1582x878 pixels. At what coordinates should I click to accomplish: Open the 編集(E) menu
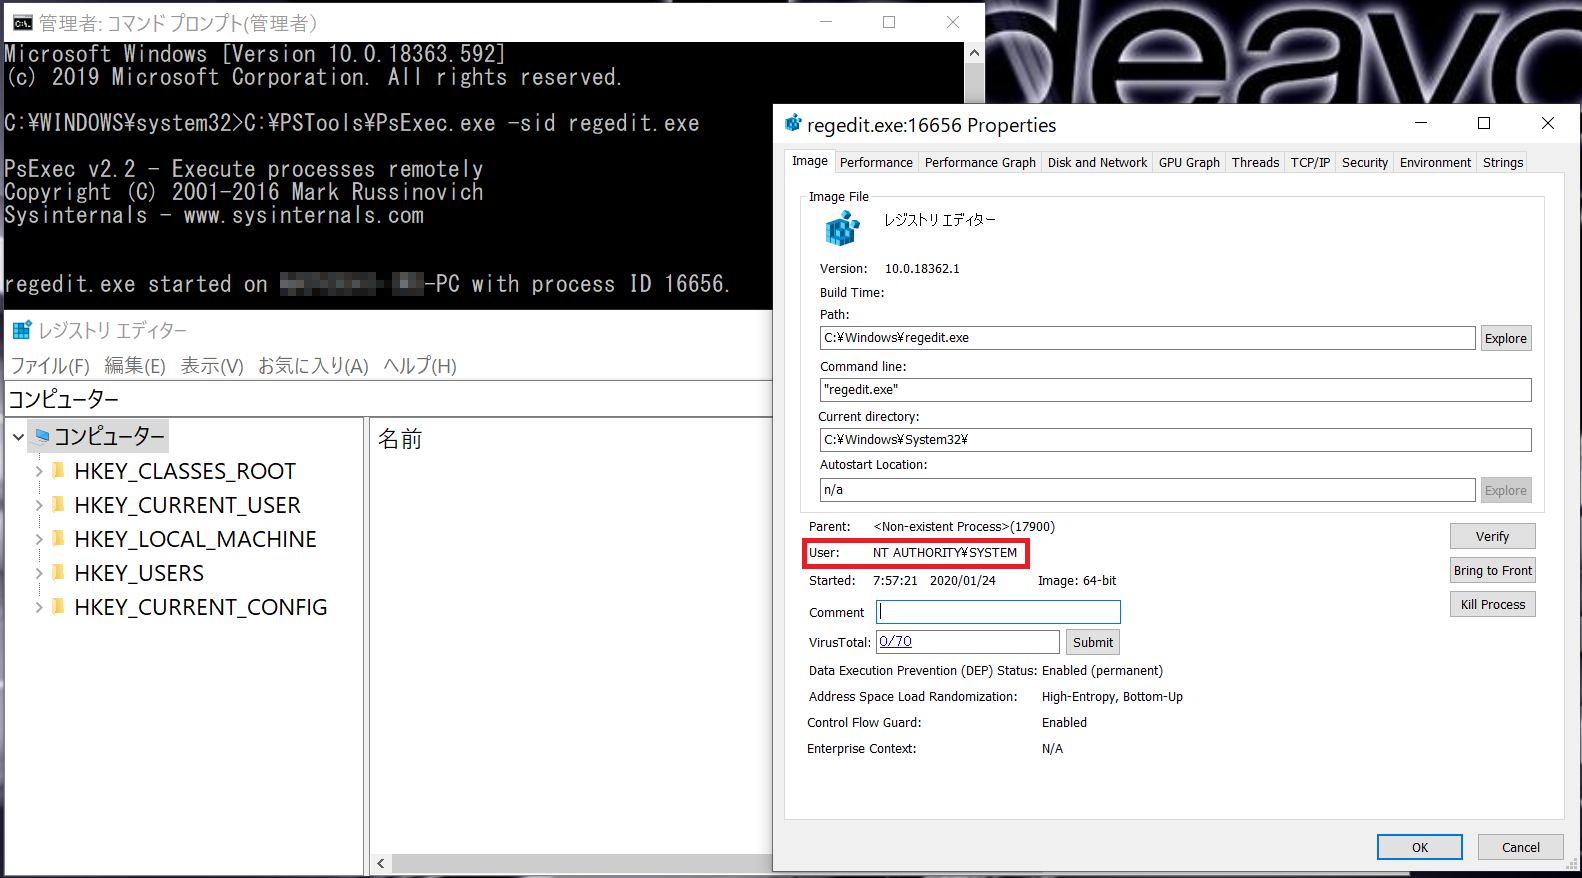tap(135, 366)
